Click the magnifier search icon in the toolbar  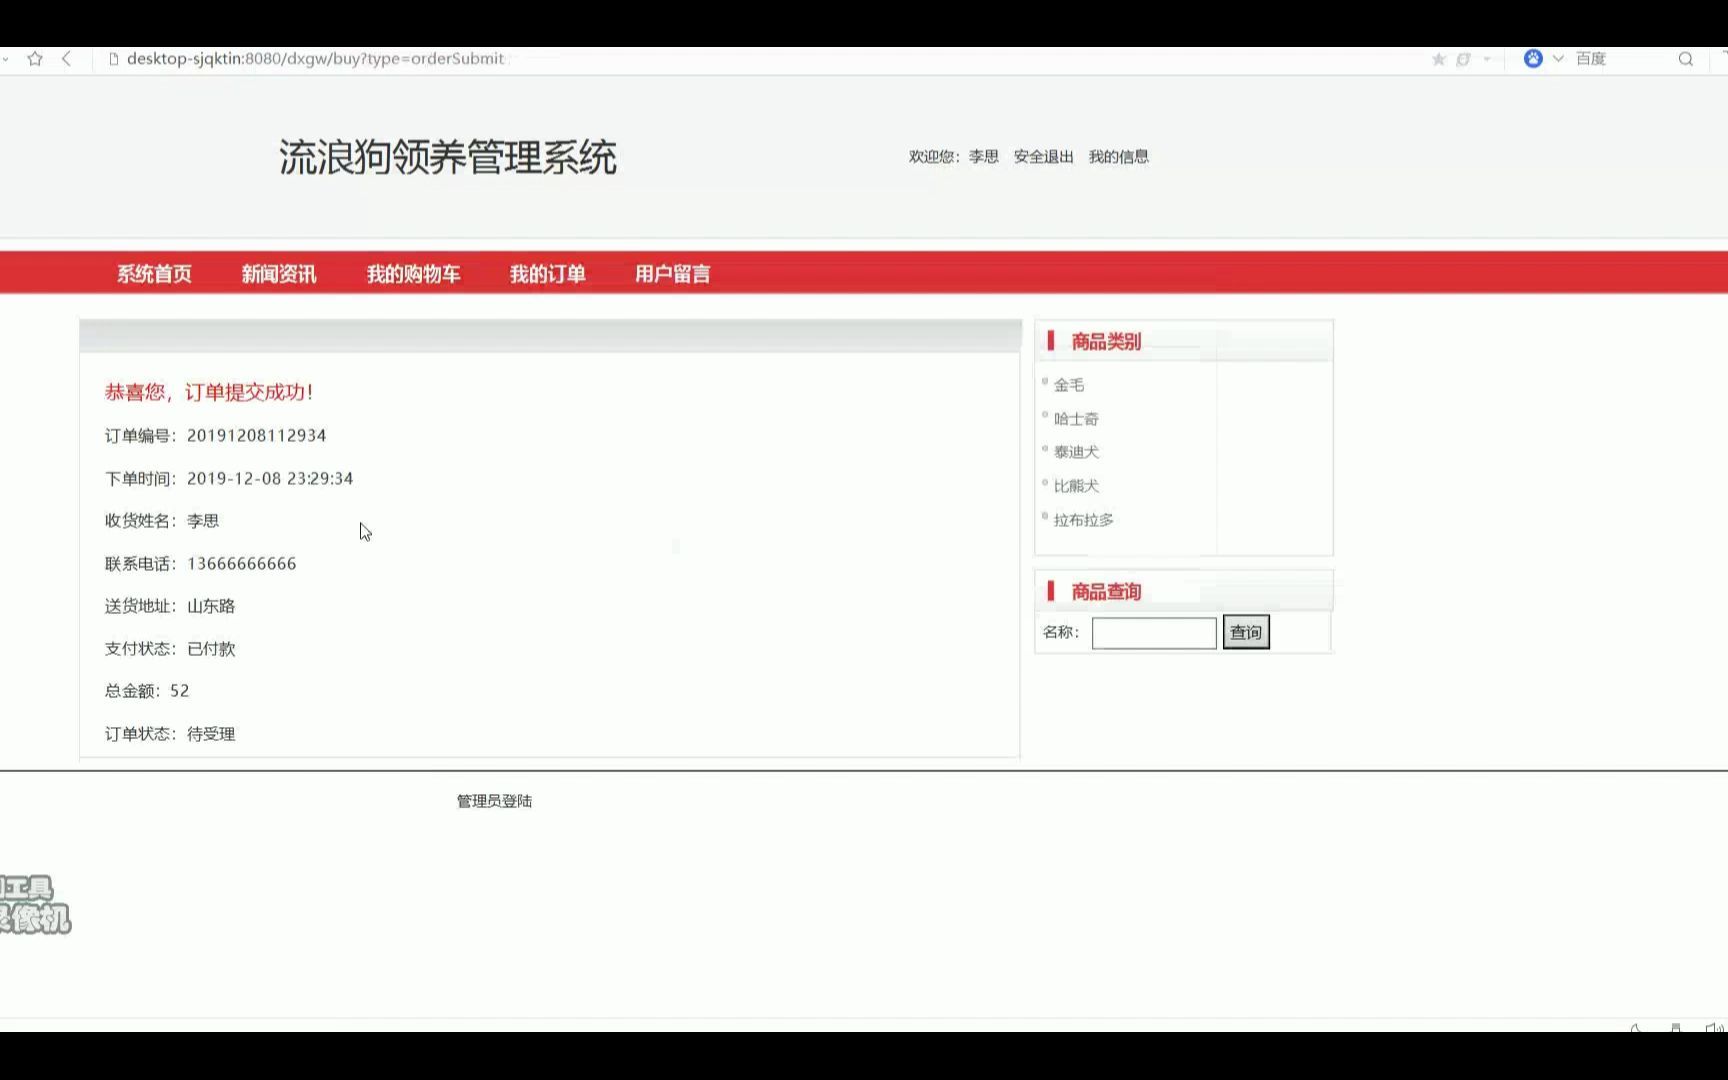click(x=1686, y=59)
